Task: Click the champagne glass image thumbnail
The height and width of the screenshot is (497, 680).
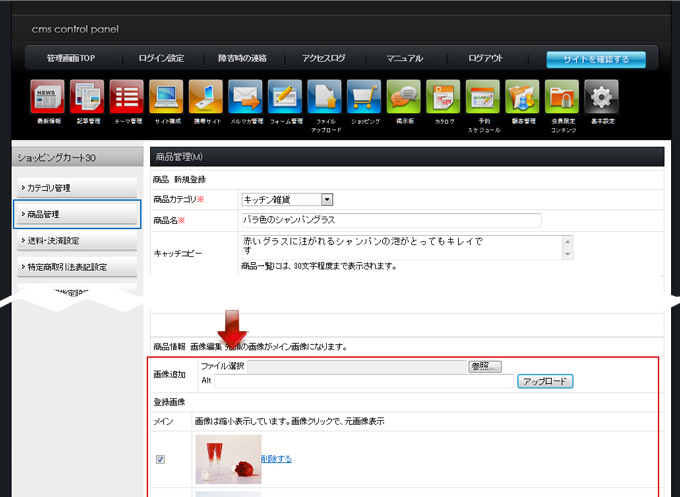Action: 228,459
